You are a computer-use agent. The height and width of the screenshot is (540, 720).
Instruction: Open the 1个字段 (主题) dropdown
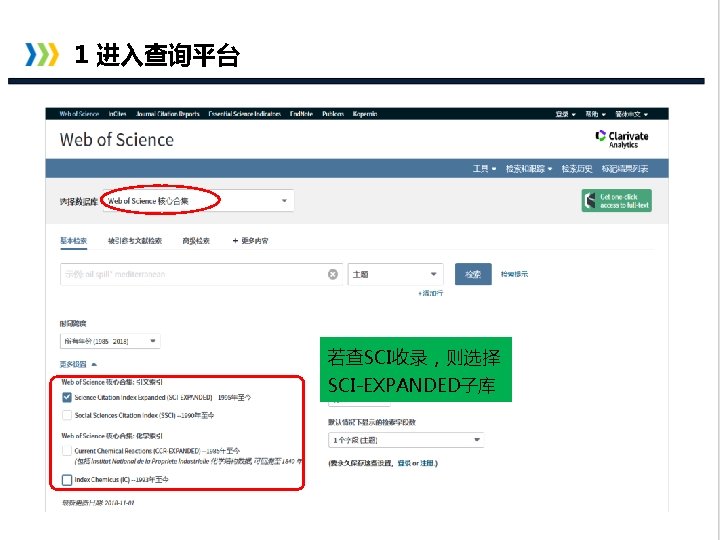coord(406,440)
